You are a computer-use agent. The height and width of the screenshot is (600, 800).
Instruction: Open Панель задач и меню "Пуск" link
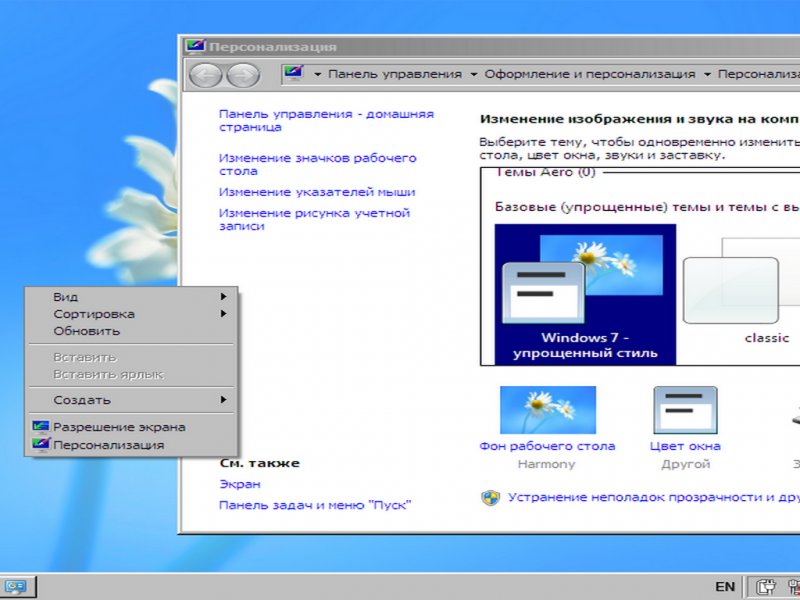tap(315, 505)
